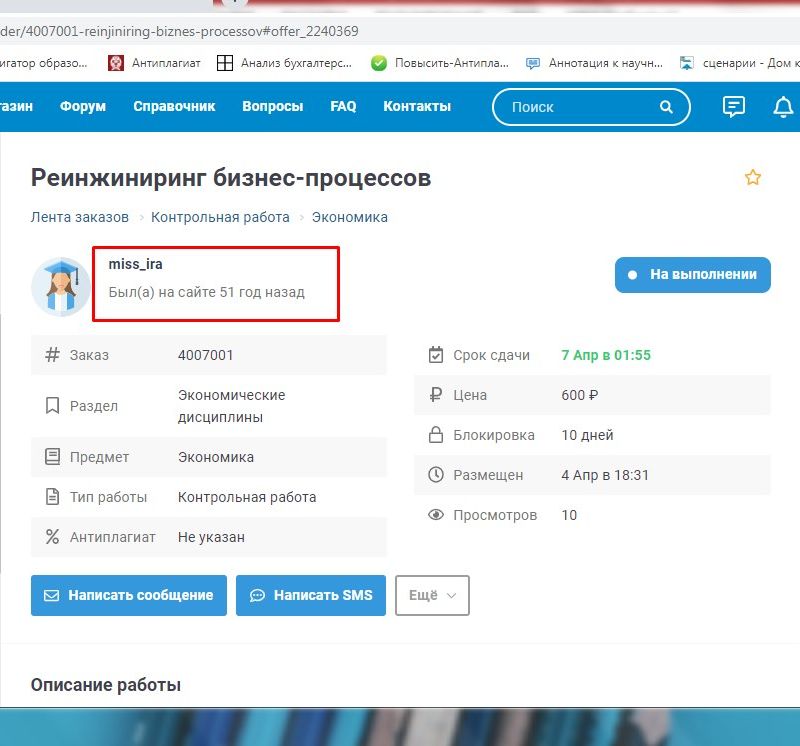Open the Форум menu item
The width and height of the screenshot is (800, 746).
click(82, 107)
